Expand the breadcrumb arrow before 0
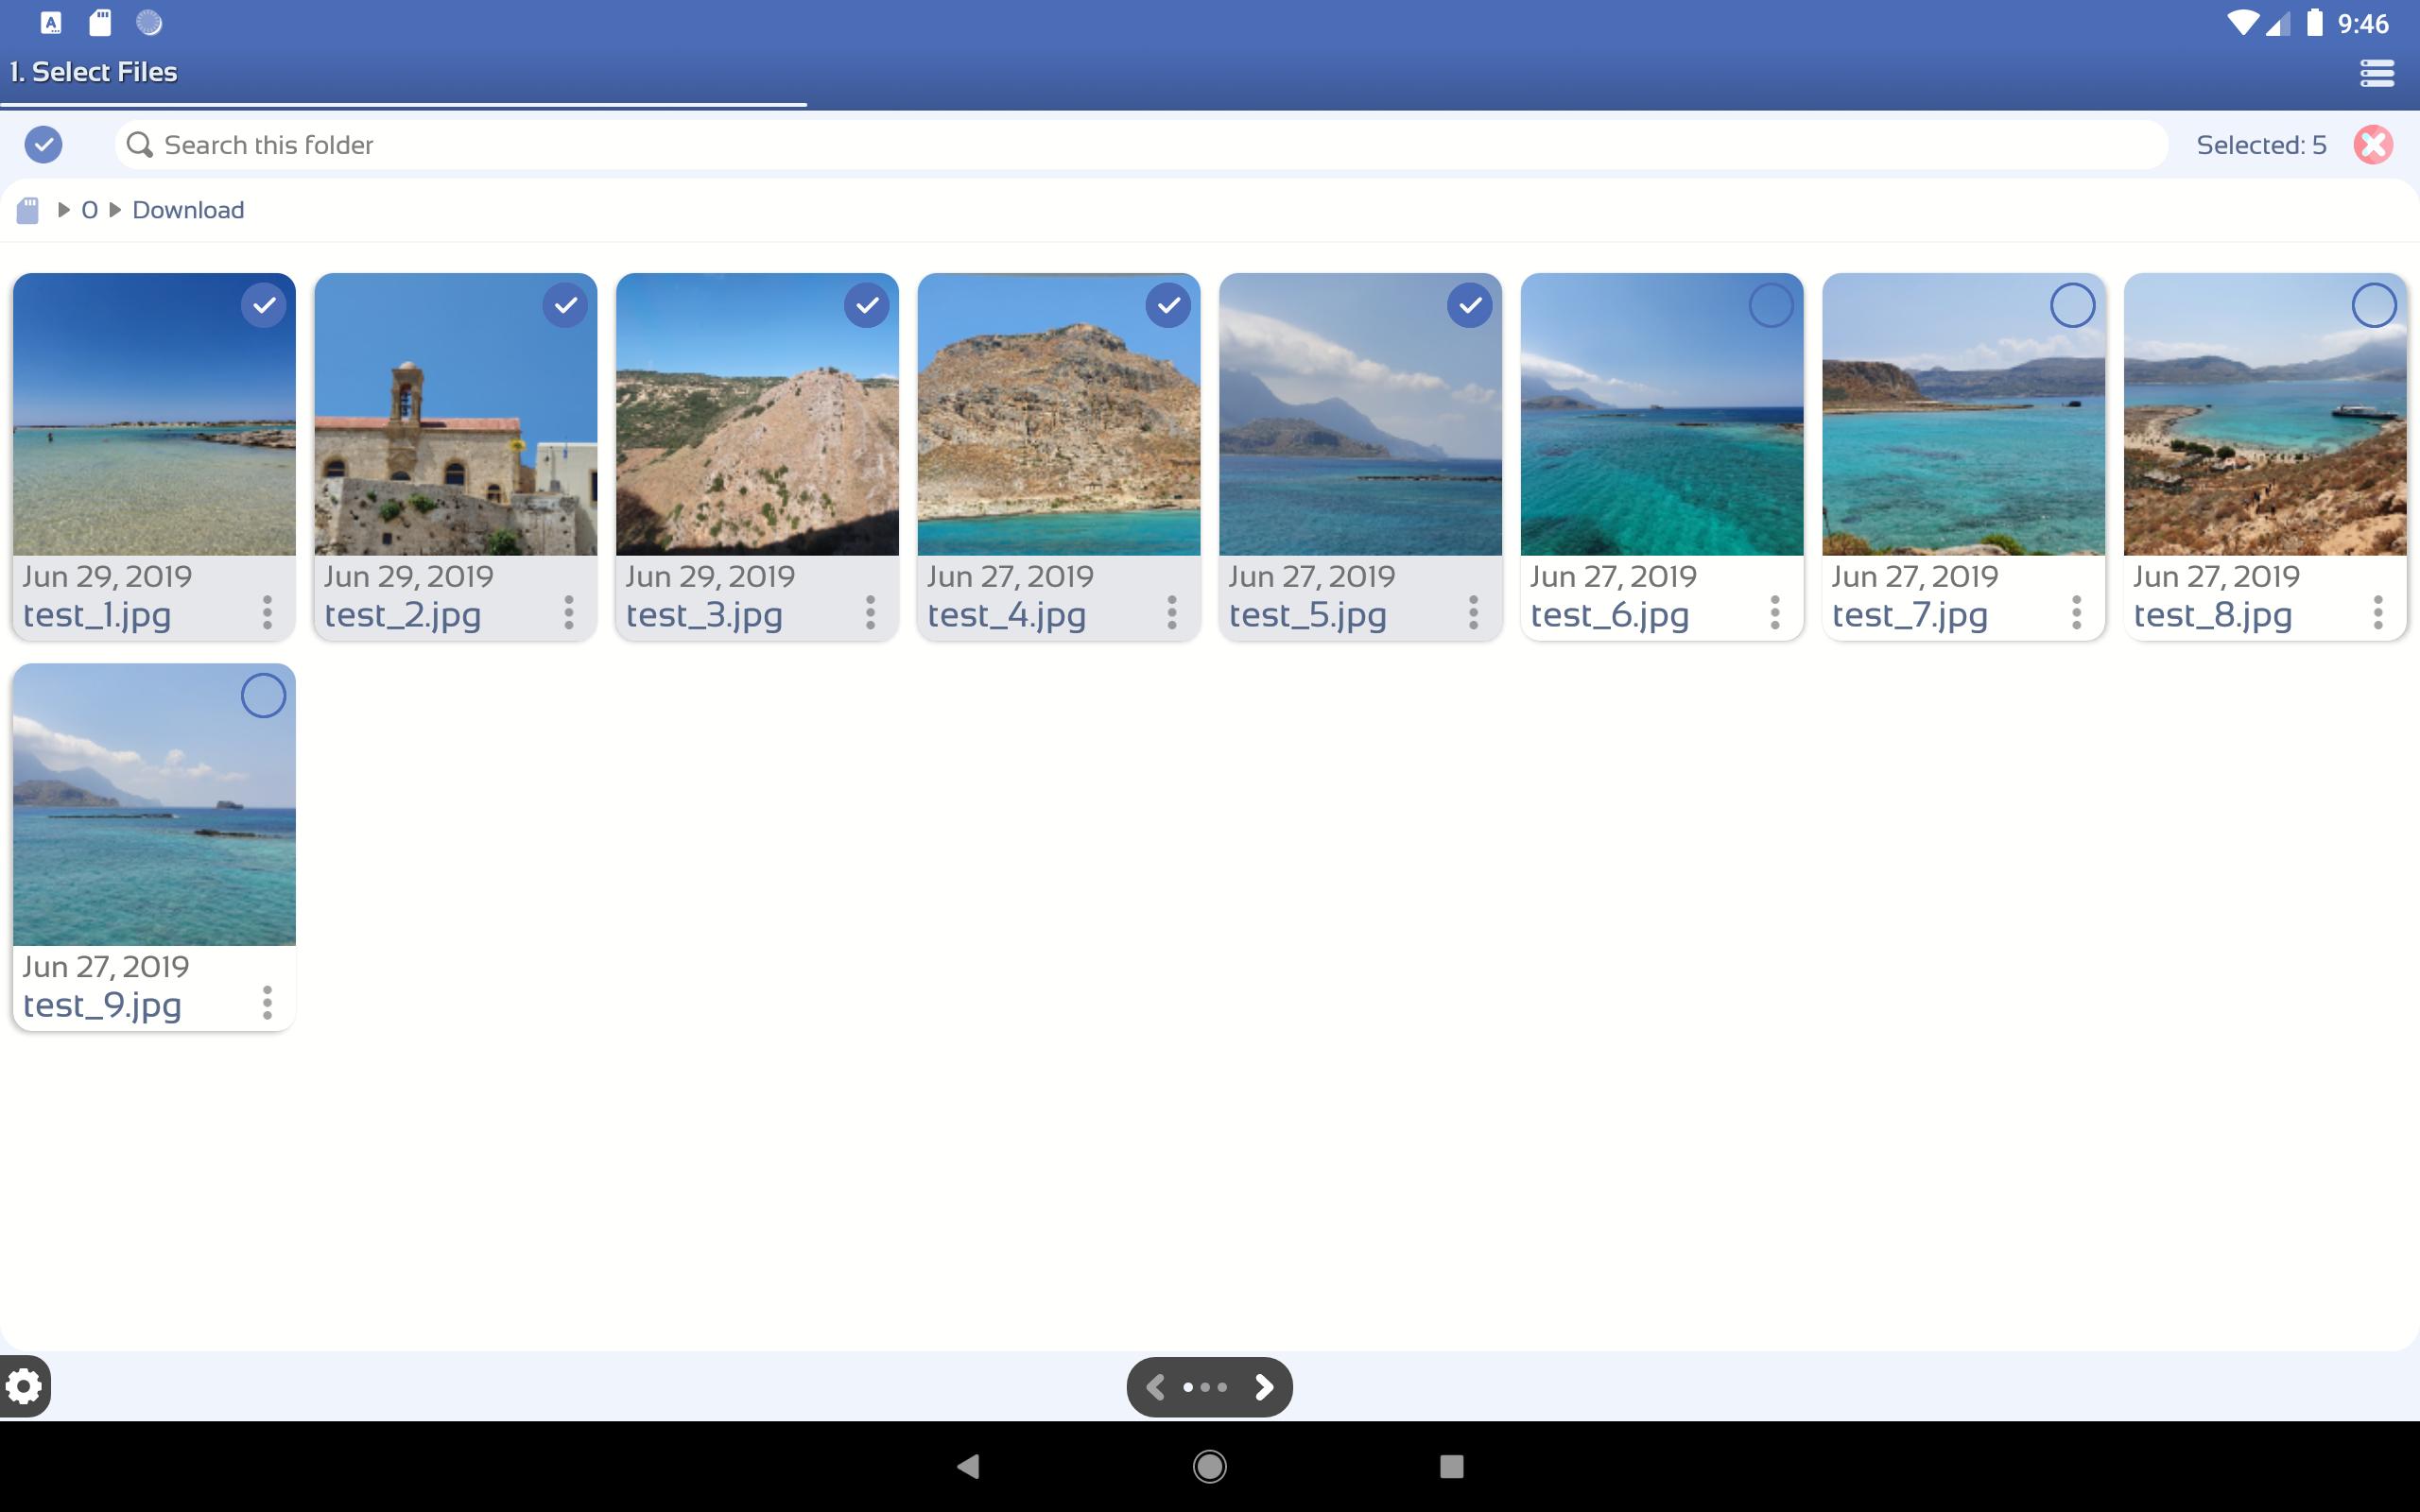Screen dimensions: 2420x1512 point(63,210)
